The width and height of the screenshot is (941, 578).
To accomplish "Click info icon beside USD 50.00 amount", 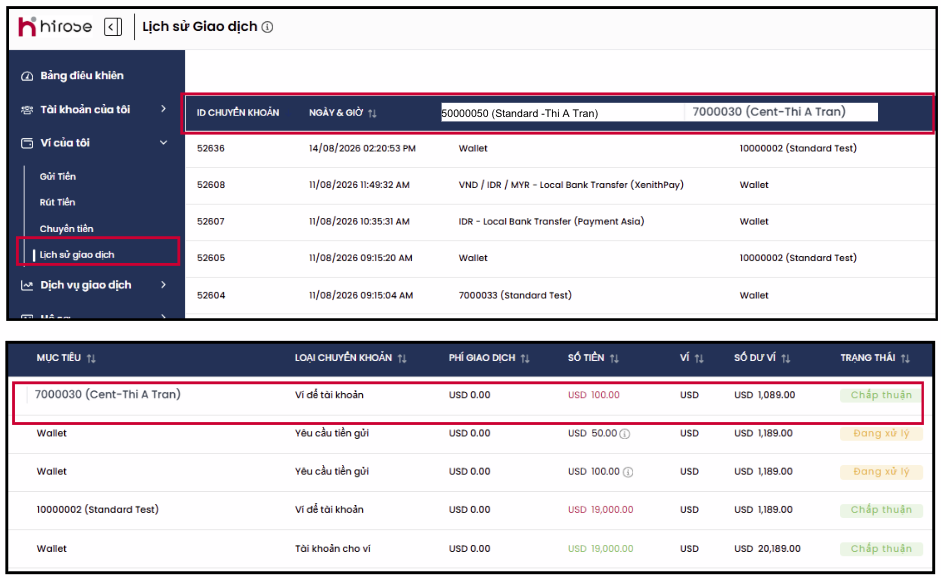I will 625,434.
